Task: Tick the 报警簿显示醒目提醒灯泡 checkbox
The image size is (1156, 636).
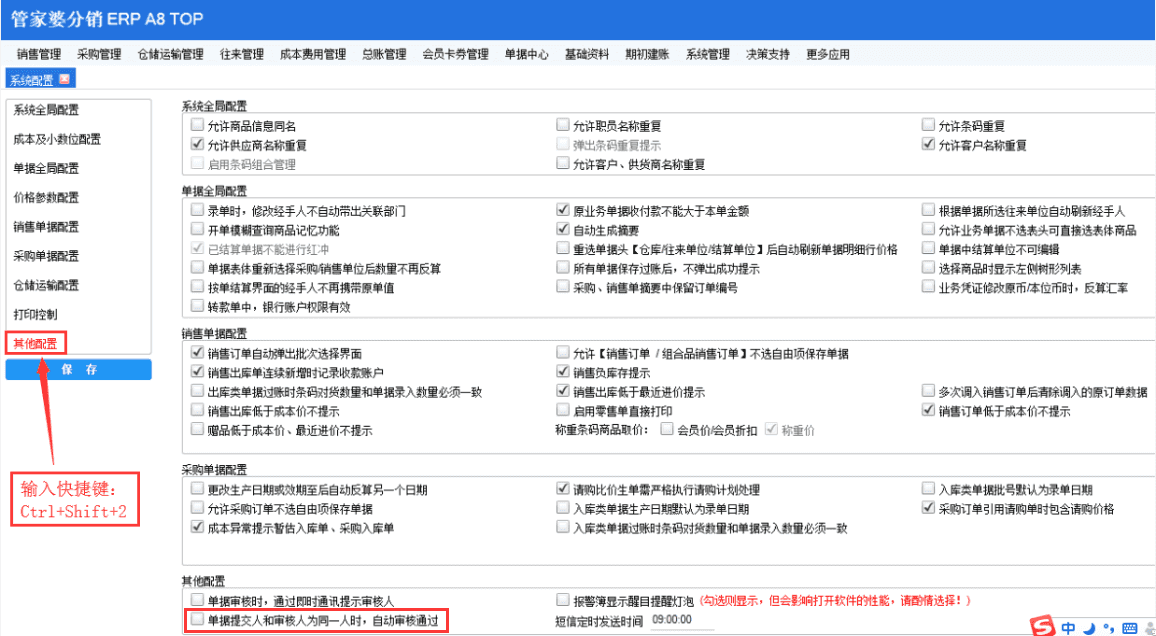Action: (563, 600)
